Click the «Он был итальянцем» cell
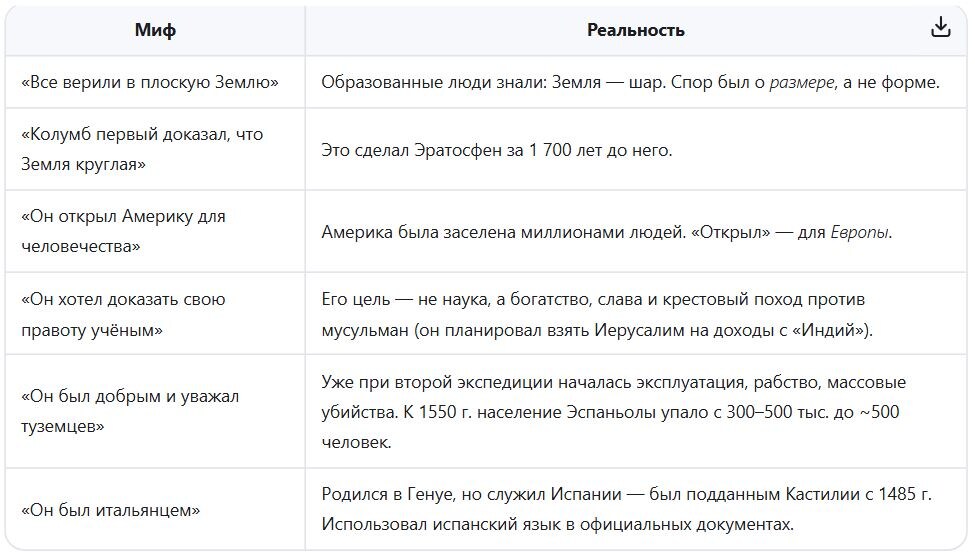The width and height of the screenshot is (975, 553). (x=155, y=509)
